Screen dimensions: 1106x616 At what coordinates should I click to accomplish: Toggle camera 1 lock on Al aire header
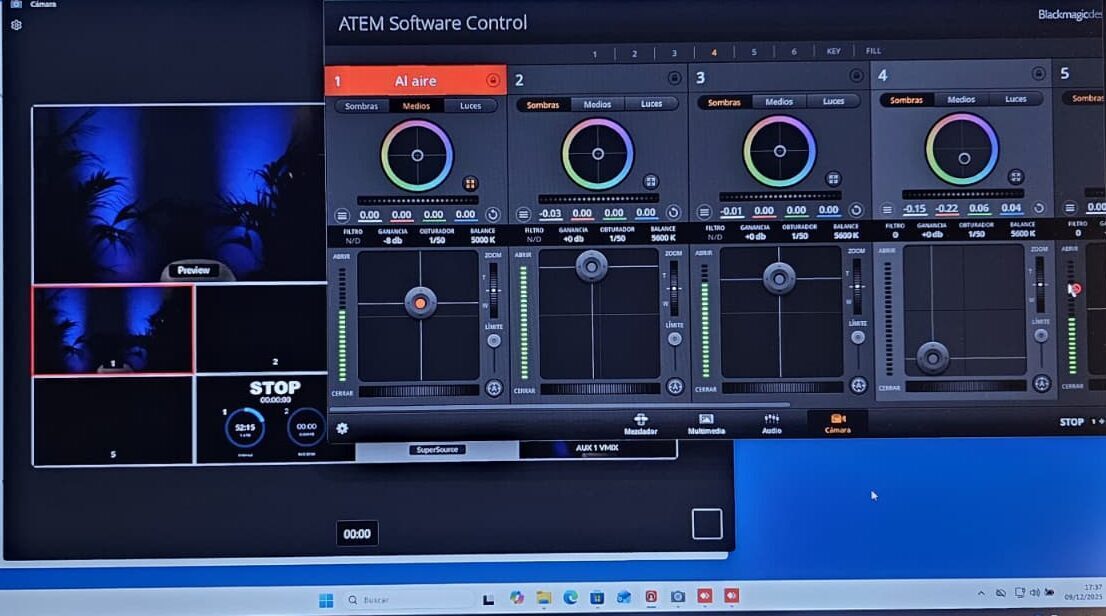493,80
